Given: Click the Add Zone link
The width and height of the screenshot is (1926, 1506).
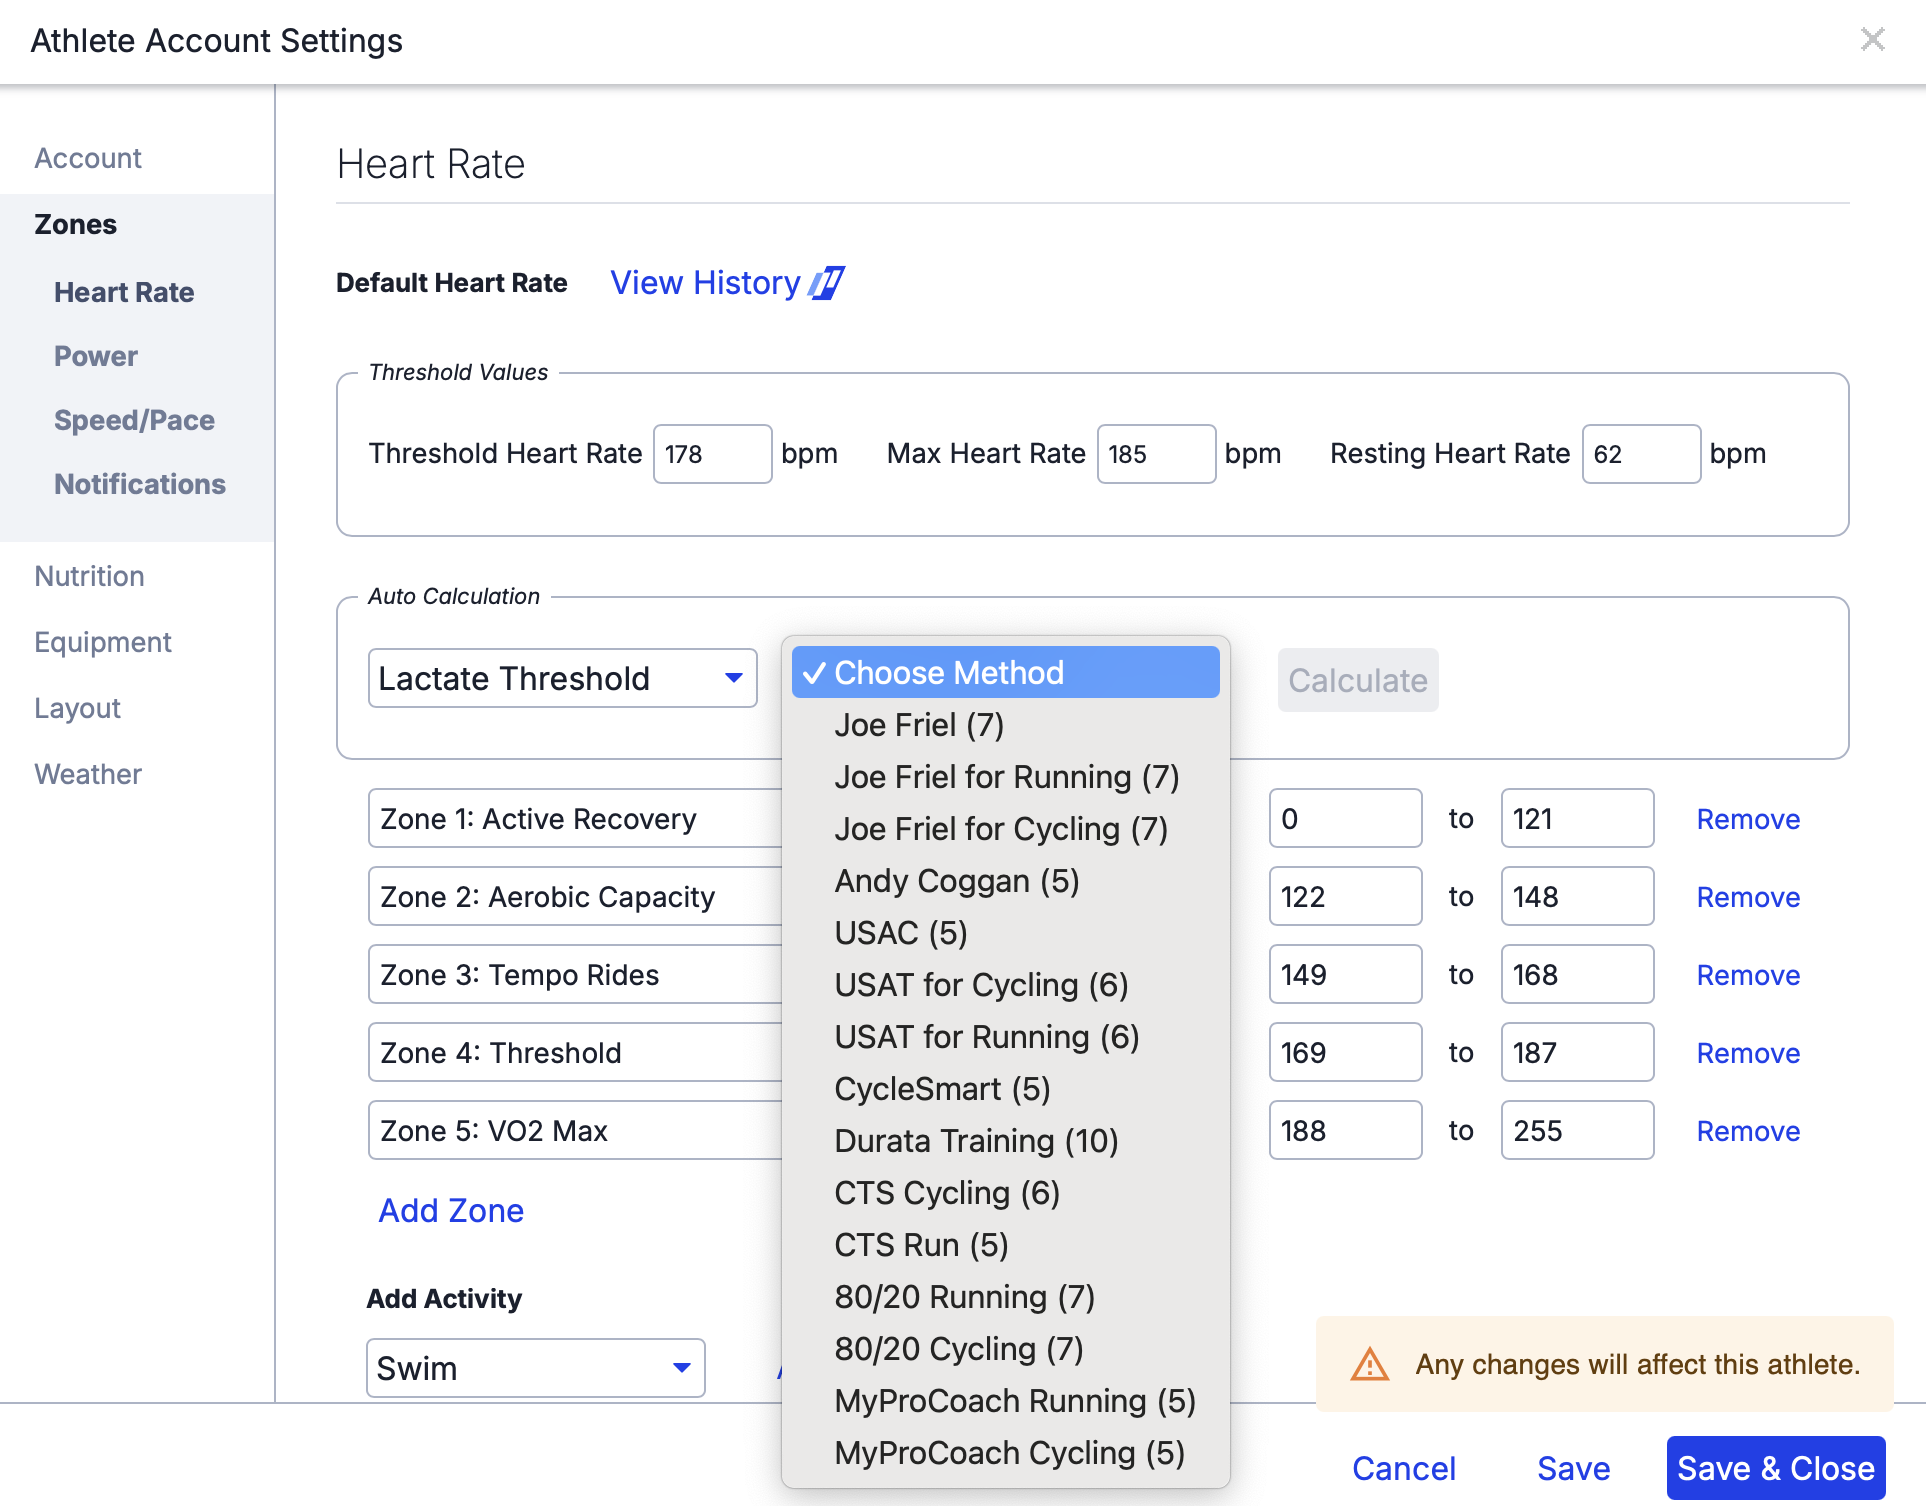Looking at the screenshot, I should 451,1210.
